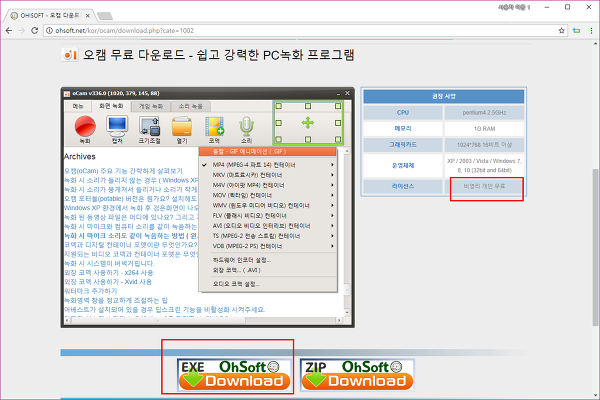Click the pentium4 2.5GHz cell
Viewport: 600px width, 400px height.
[x=484, y=113]
